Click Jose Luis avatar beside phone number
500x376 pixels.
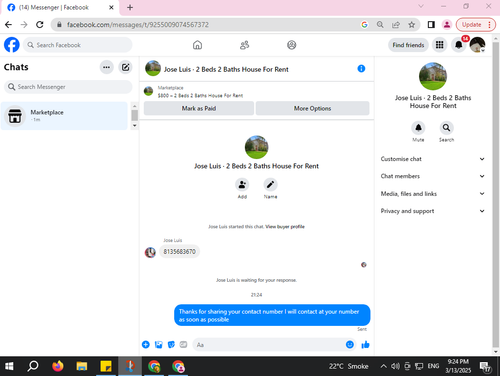[x=150, y=252]
